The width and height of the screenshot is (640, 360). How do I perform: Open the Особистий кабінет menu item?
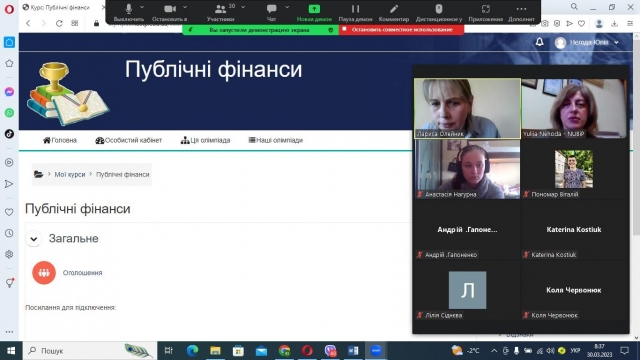pos(129,140)
